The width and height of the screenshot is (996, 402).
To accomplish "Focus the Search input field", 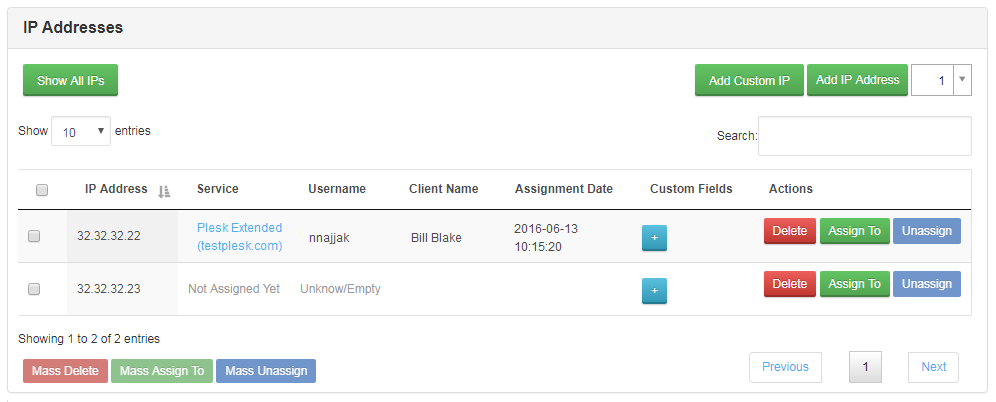I will 865,136.
